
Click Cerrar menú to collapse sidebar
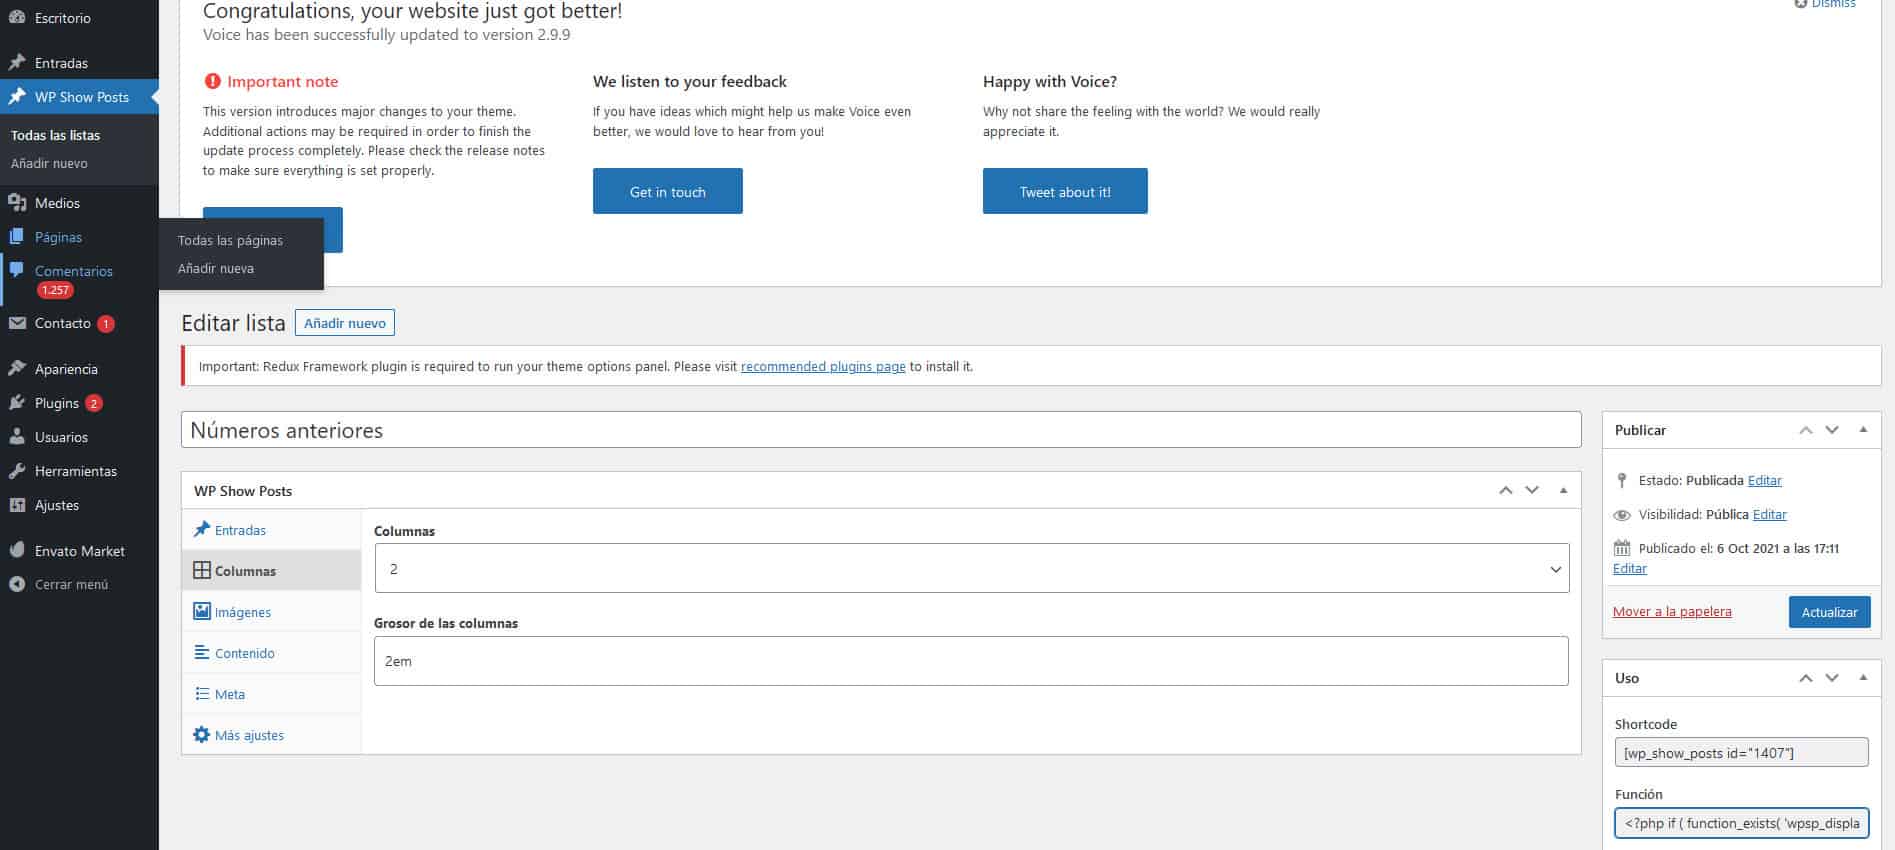[x=70, y=584]
